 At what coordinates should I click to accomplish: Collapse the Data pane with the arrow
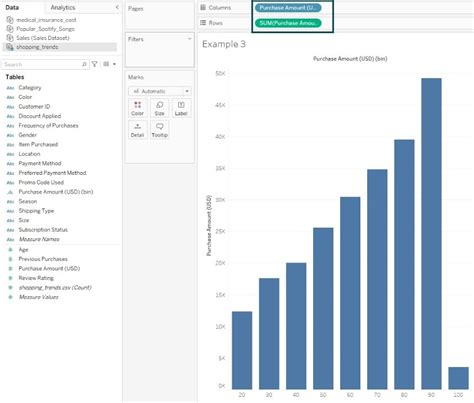pyautogui.click(x=117, y=7)
